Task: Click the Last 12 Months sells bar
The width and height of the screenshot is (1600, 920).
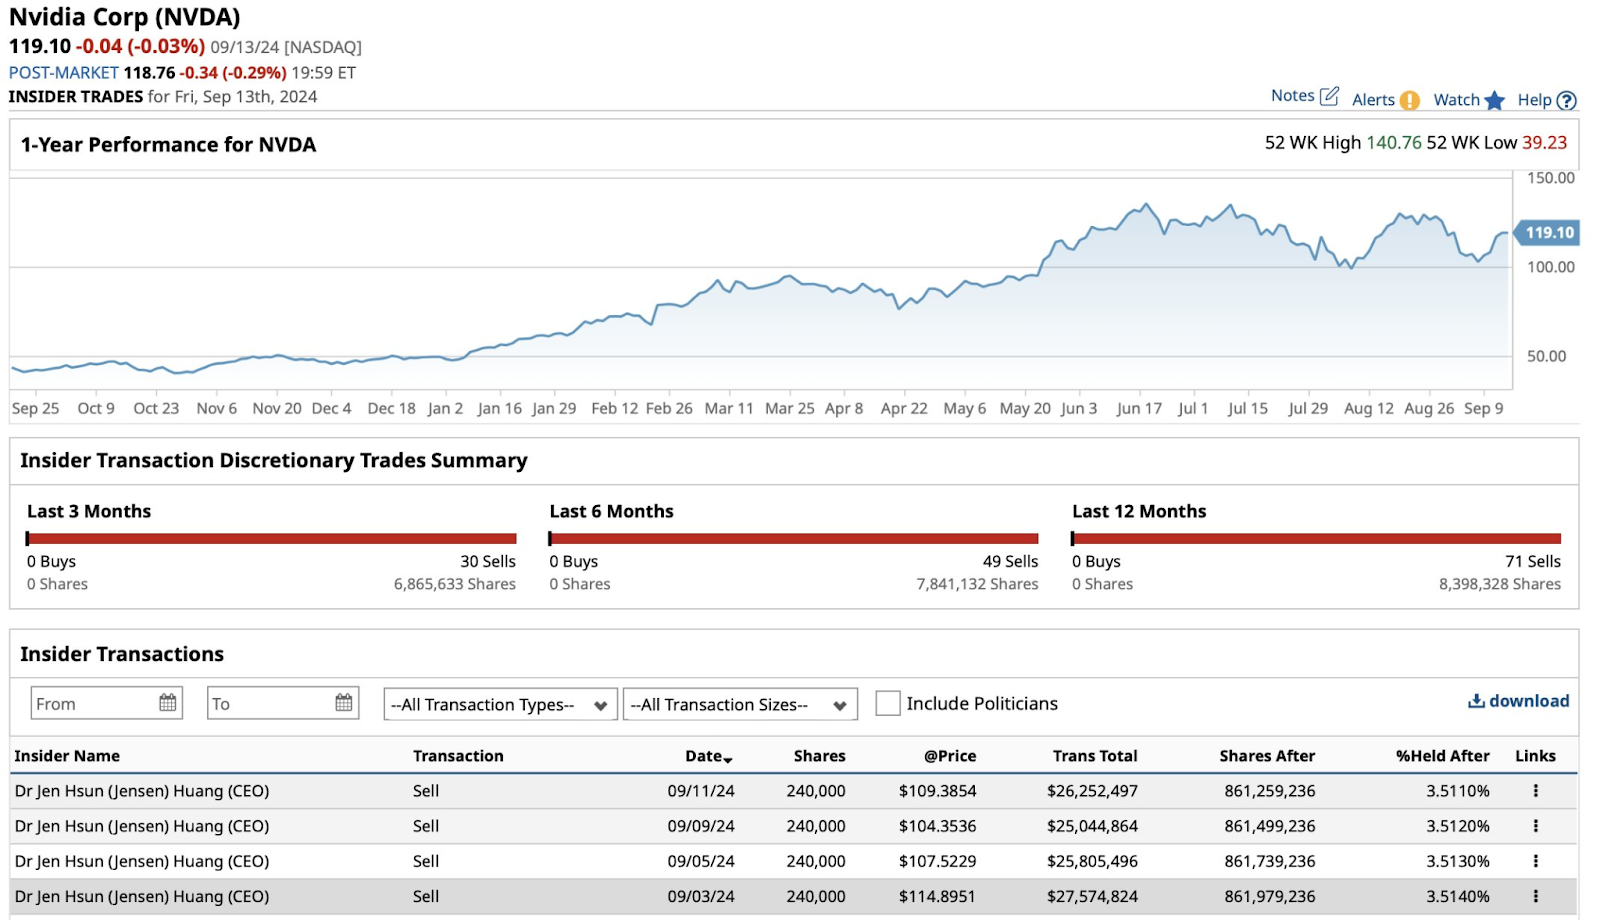Action: (1318, 538)
